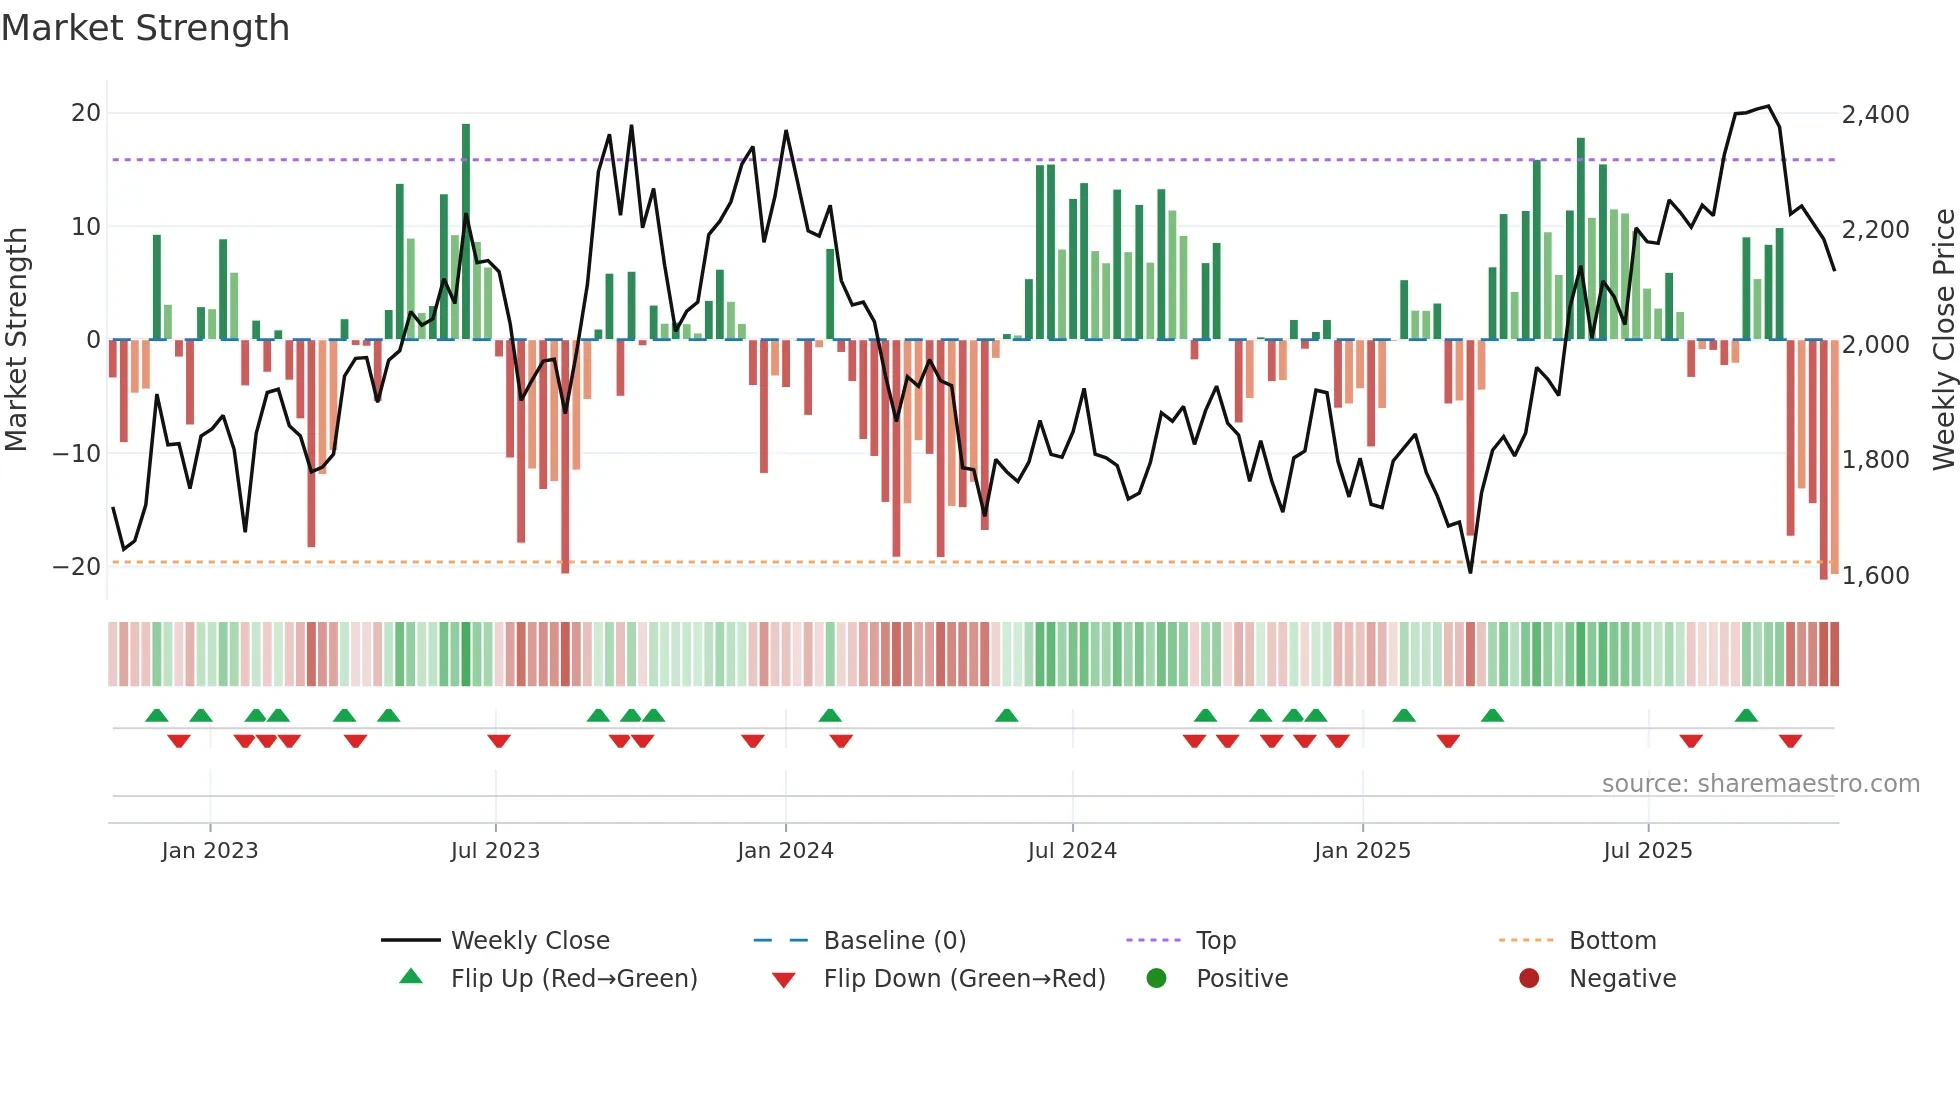Click the source: sharemaestro.com text

click(1760, 783)
